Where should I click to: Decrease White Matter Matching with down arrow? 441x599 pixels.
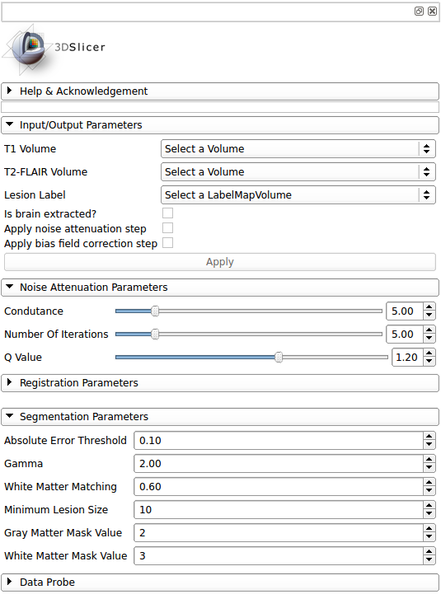[429, 491]
